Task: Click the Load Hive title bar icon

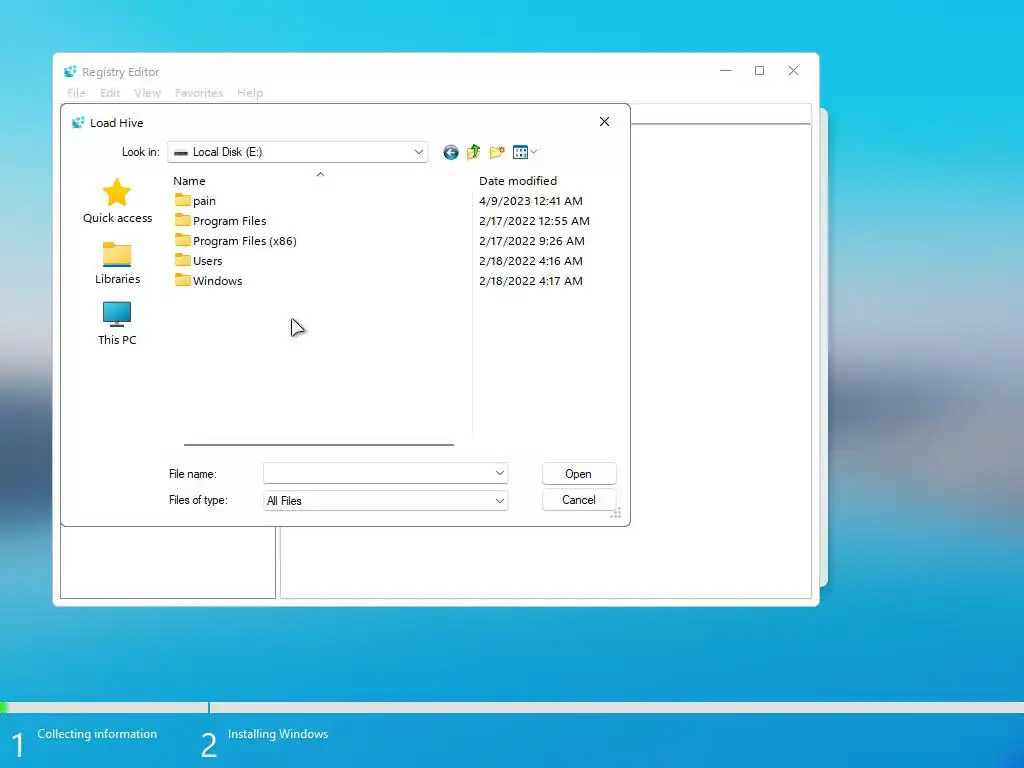Action: [78, 123]
